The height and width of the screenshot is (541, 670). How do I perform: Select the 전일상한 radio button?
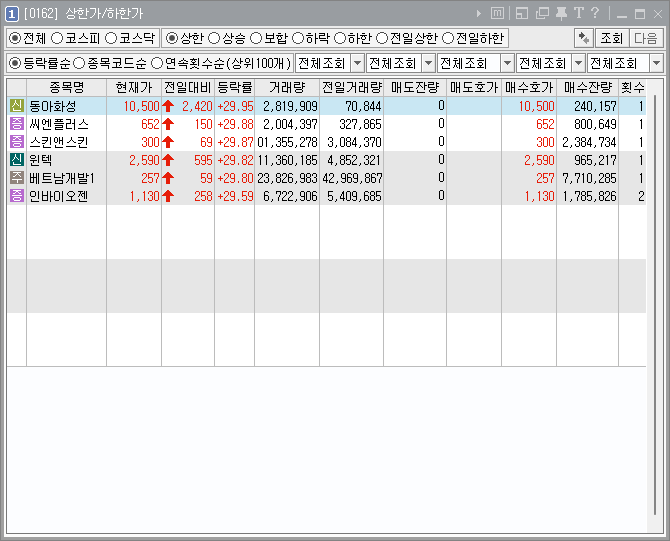(x=382, y=38)
